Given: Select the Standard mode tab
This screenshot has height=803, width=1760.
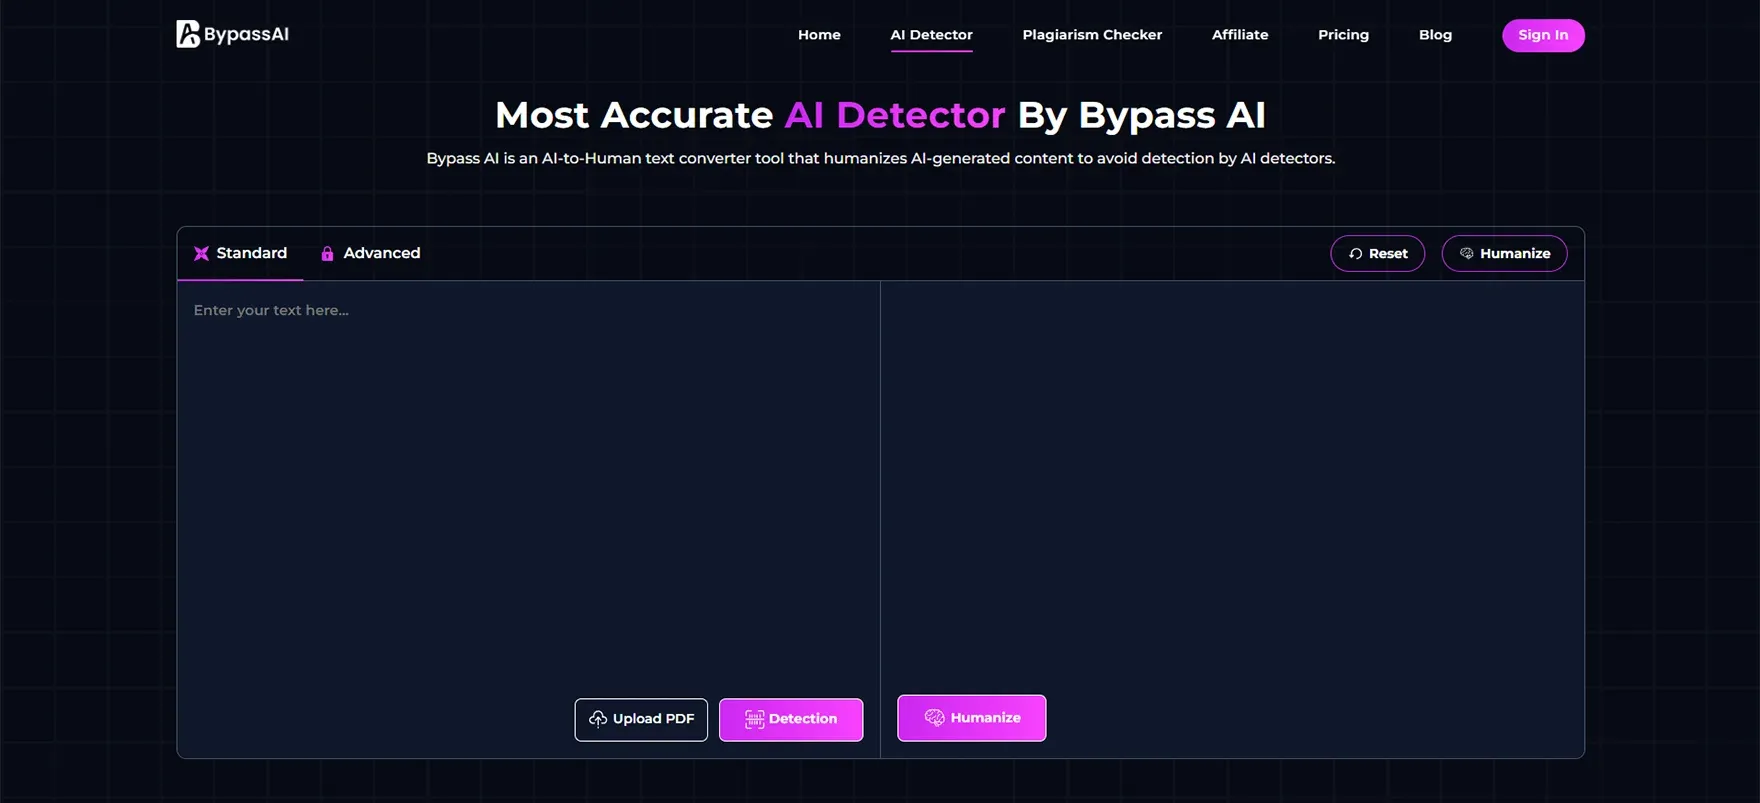Looking at the screenshot, I should tap(241, 253).
